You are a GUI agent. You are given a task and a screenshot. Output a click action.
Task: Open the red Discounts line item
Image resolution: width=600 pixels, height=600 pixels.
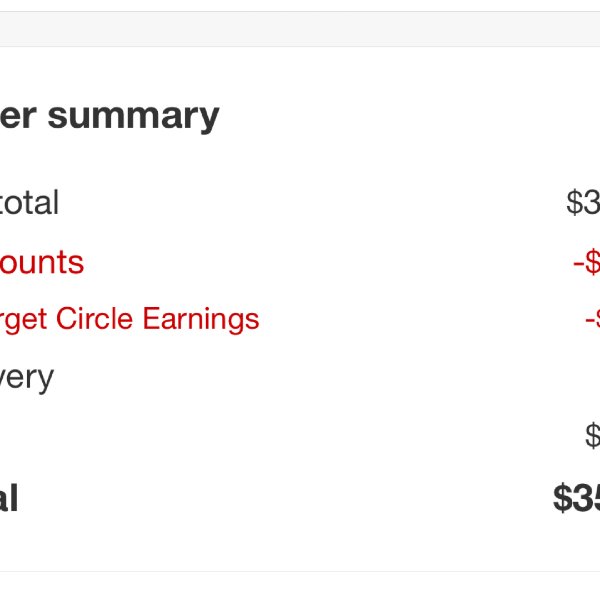click(42, 262)
